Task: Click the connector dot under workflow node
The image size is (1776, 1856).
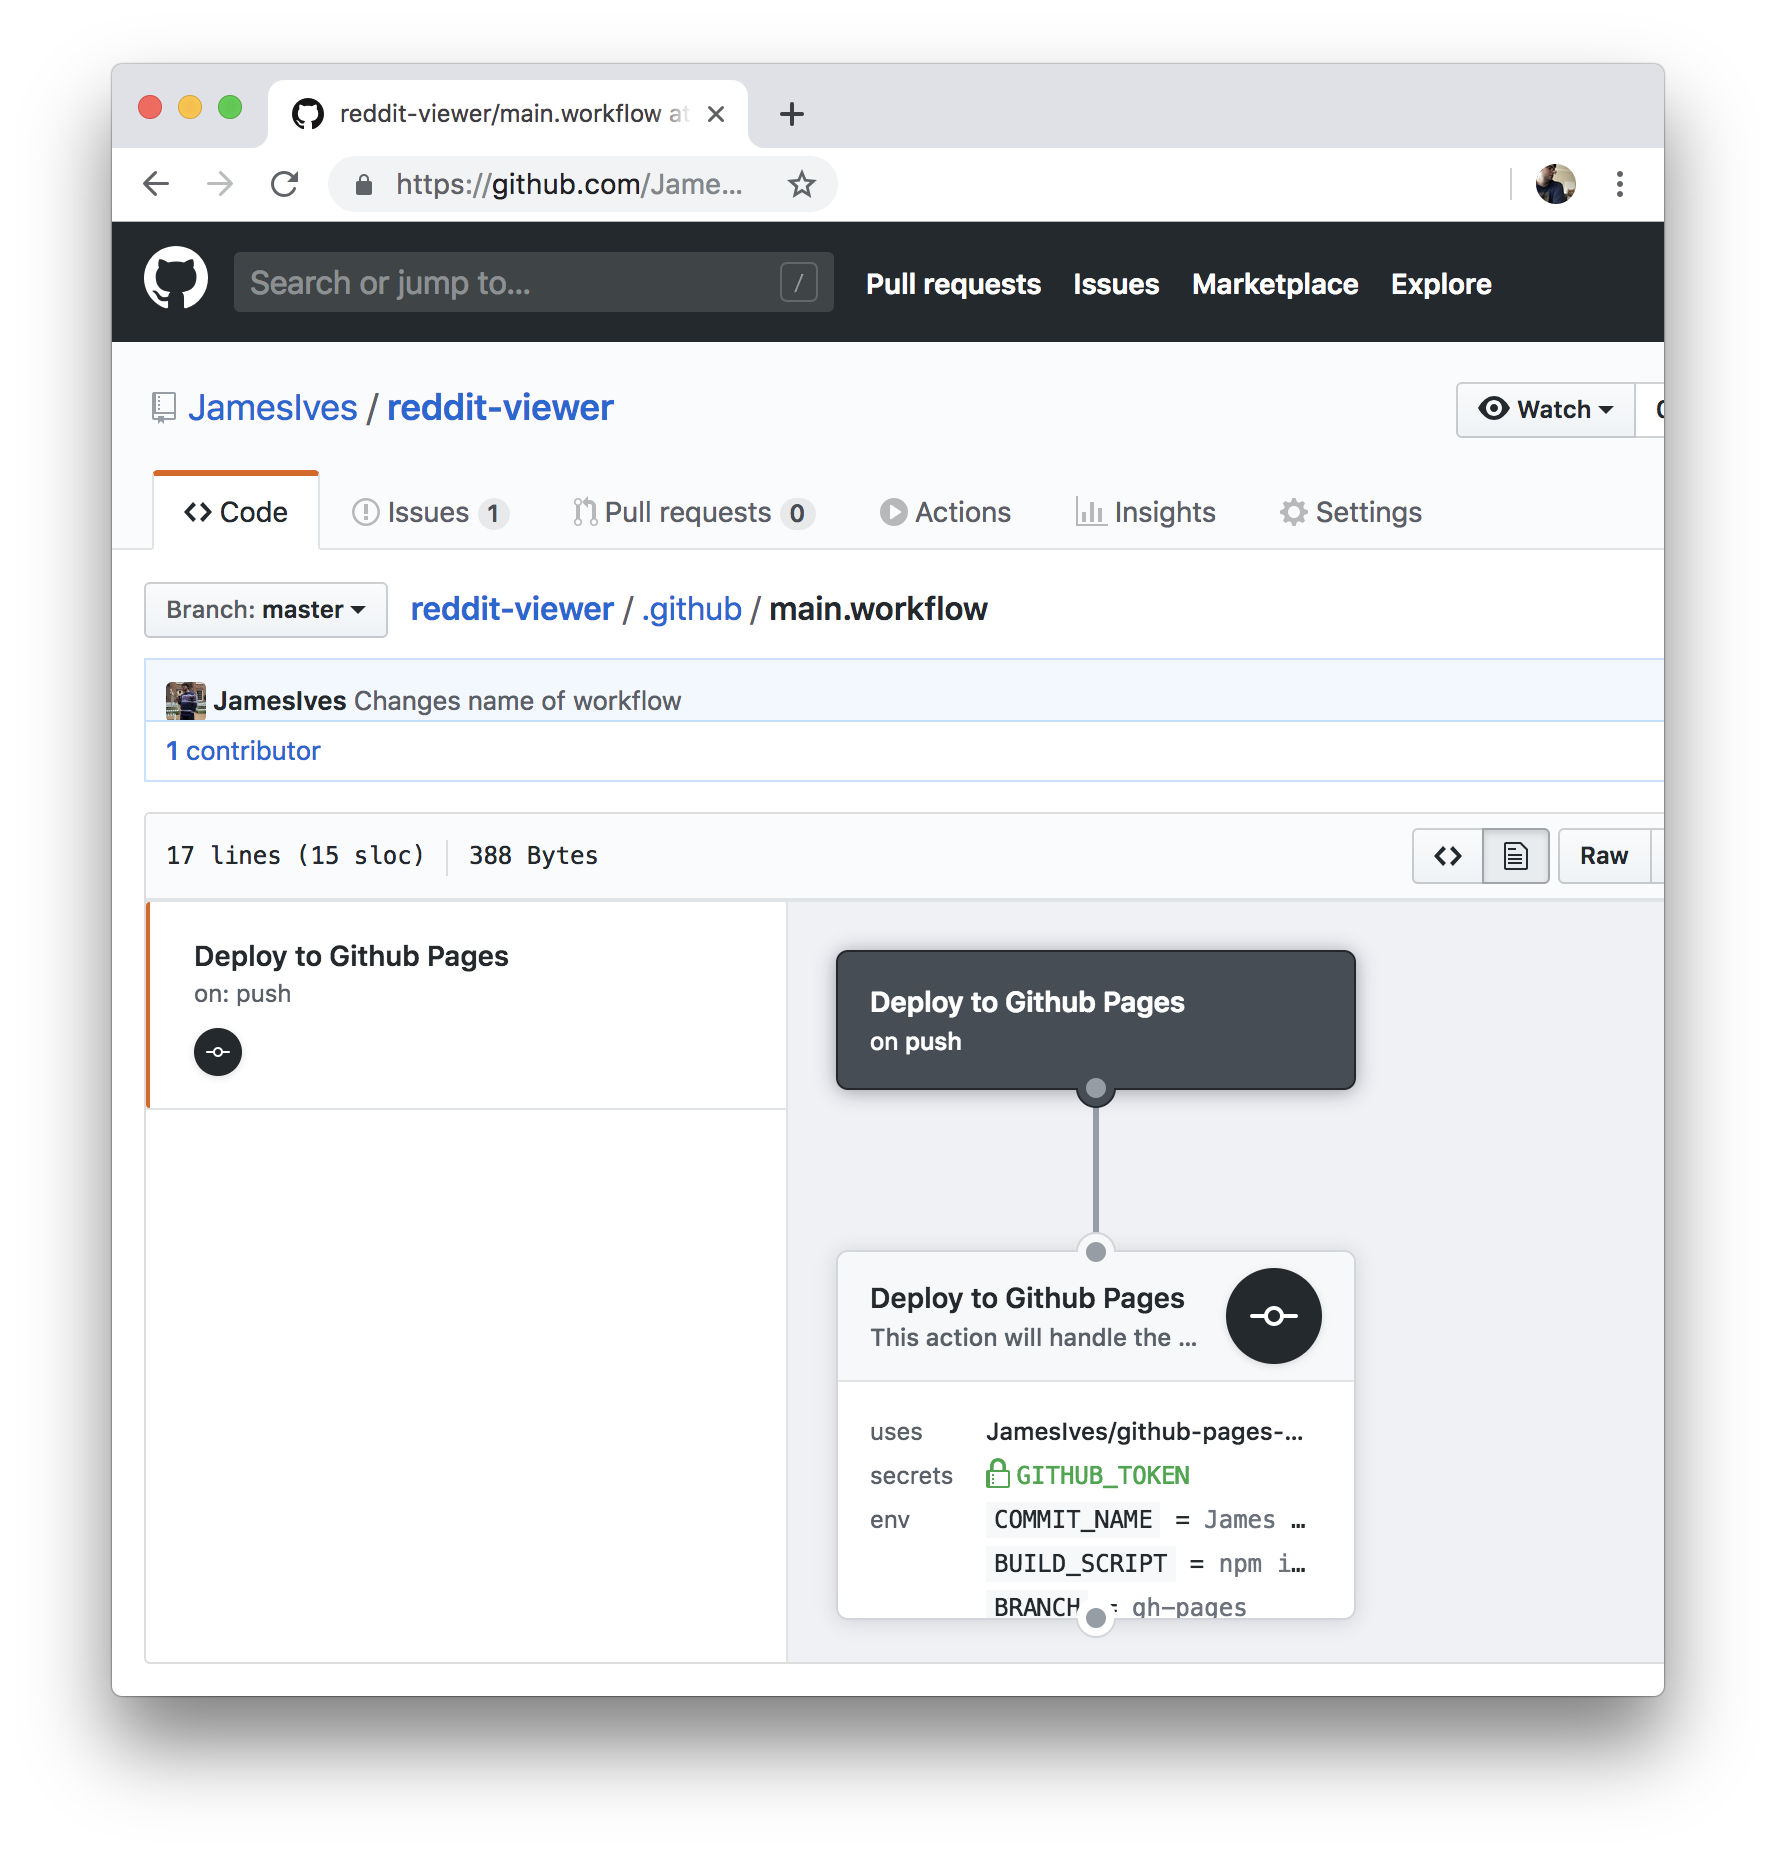Action: (1096, 1088)
